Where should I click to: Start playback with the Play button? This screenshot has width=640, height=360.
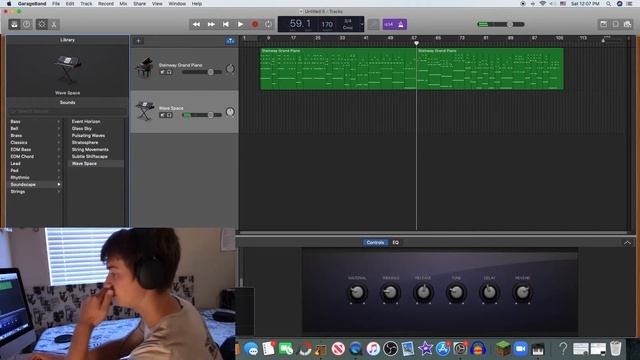(240, 24)
